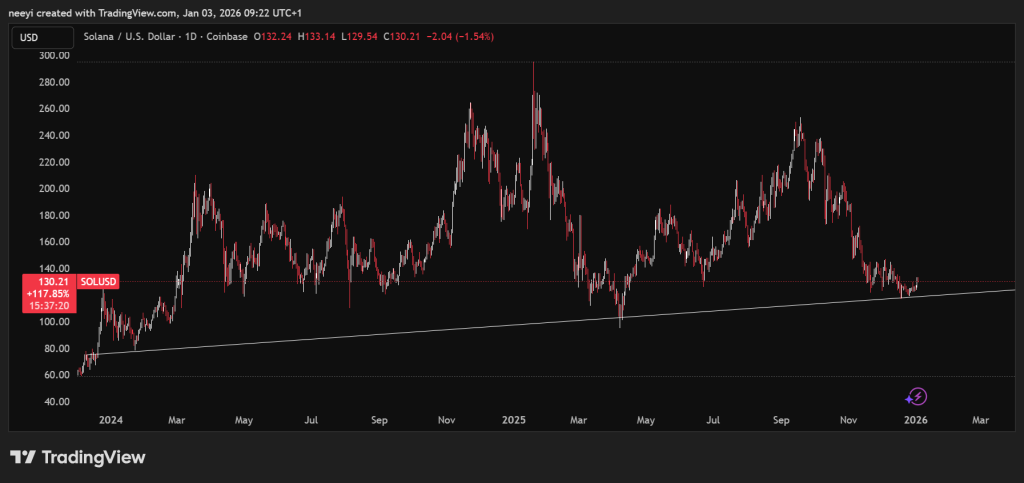1024x483 pixels.
Task: Click the TradingView logo icon
Action: tap(24, 457)
